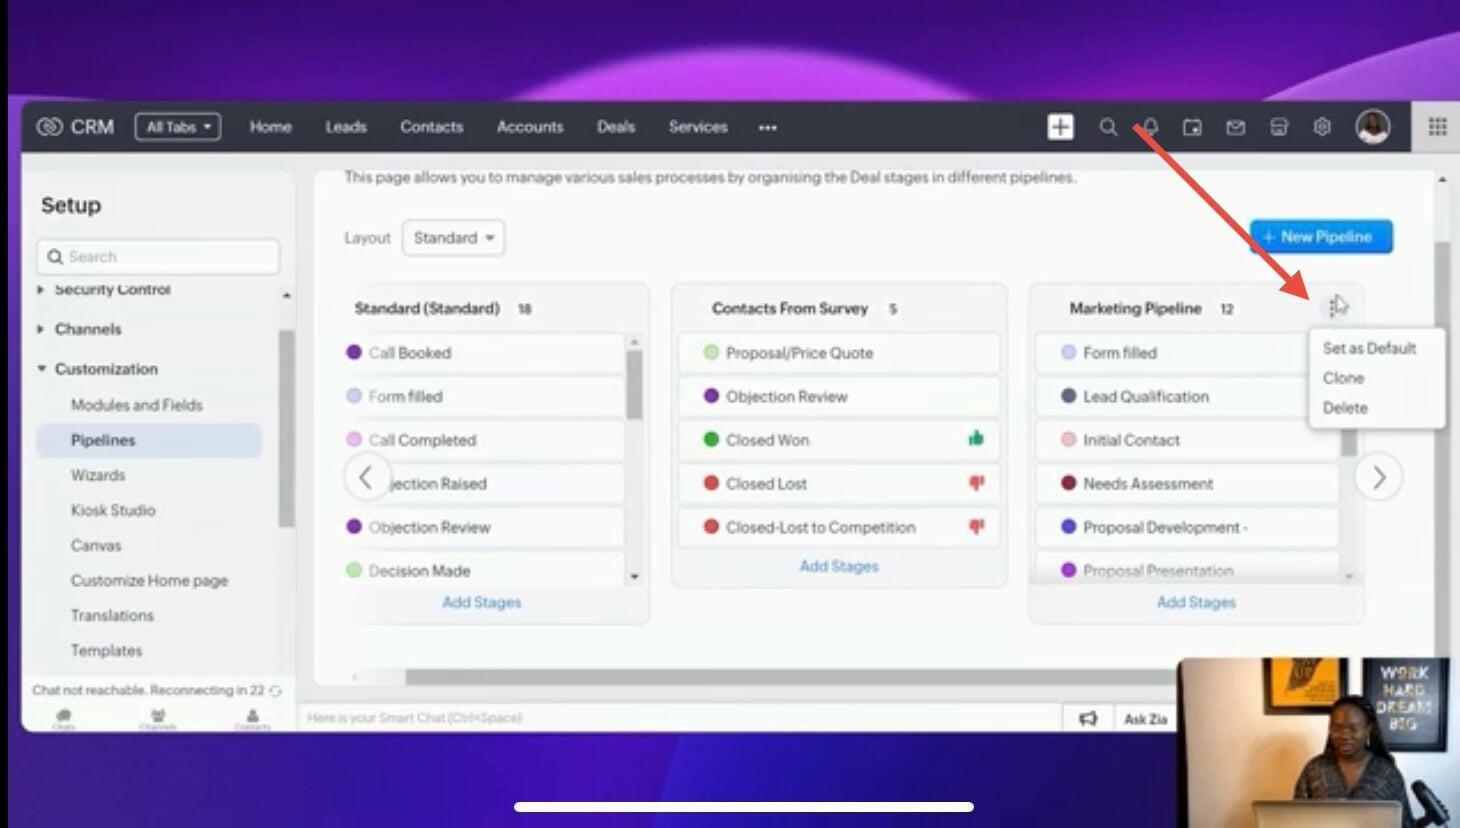
Task: Open the Standard layout dropdown
Action: coord(453,238)
